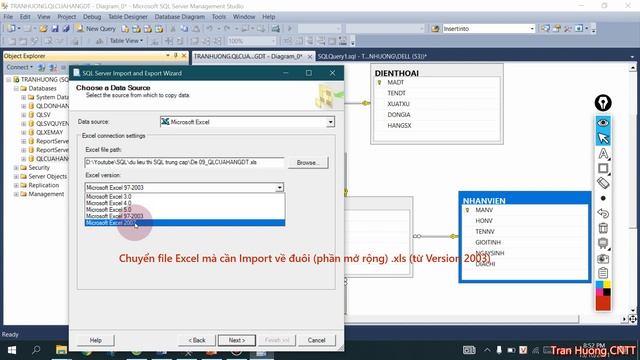This screenshot has height=360, width=640.
Task: Select the text A tool in annotation bar
Action: click(603, 153)
